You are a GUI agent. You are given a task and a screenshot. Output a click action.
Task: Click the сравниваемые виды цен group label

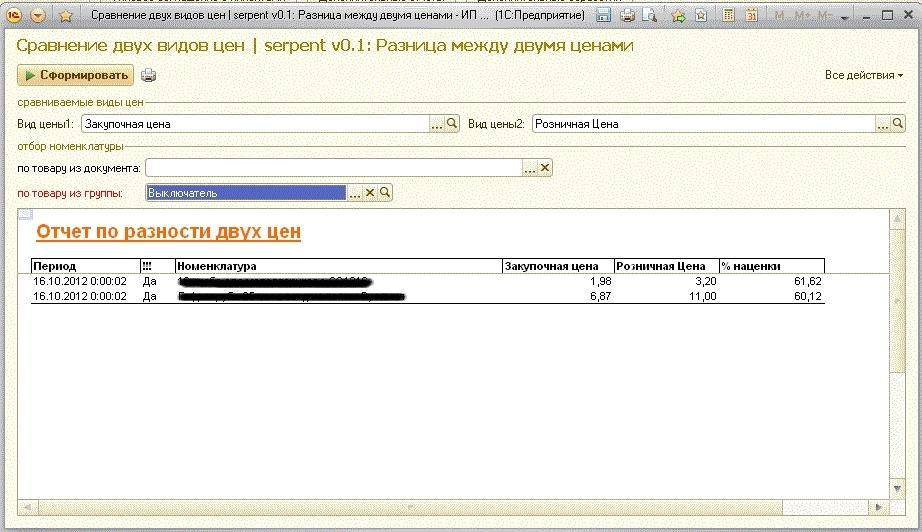click(x=80, y=102)
